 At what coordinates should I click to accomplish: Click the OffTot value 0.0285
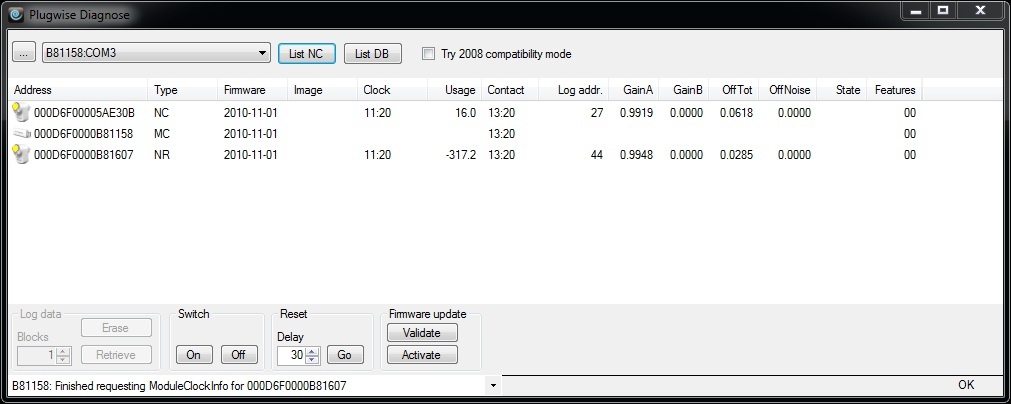point(736,155)
